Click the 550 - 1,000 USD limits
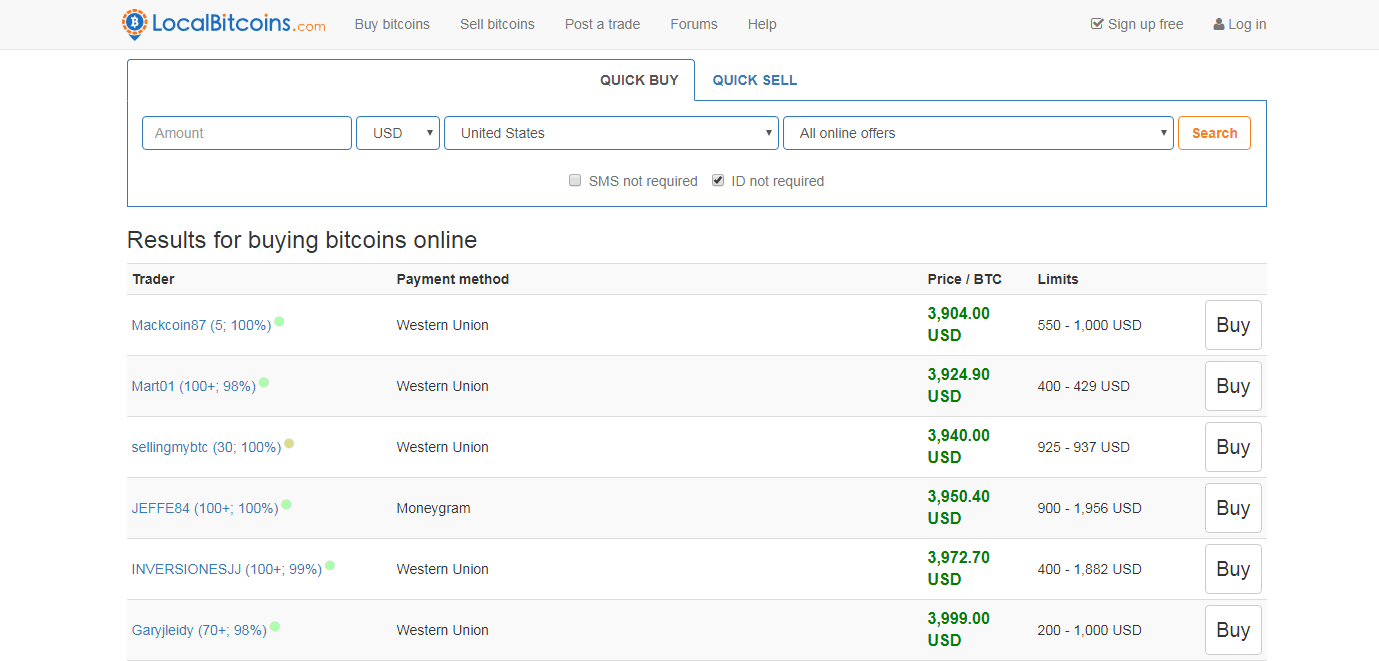Screen dimensions: 1379x661 click(1089, 325)
